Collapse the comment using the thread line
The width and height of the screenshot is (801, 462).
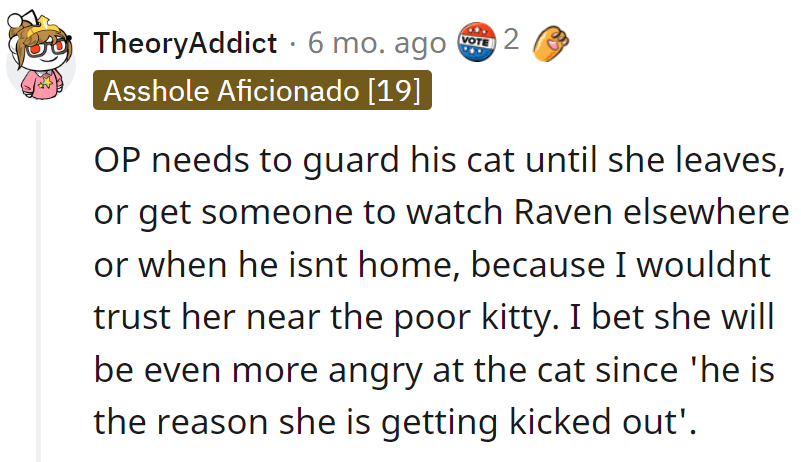pos(40,290)
